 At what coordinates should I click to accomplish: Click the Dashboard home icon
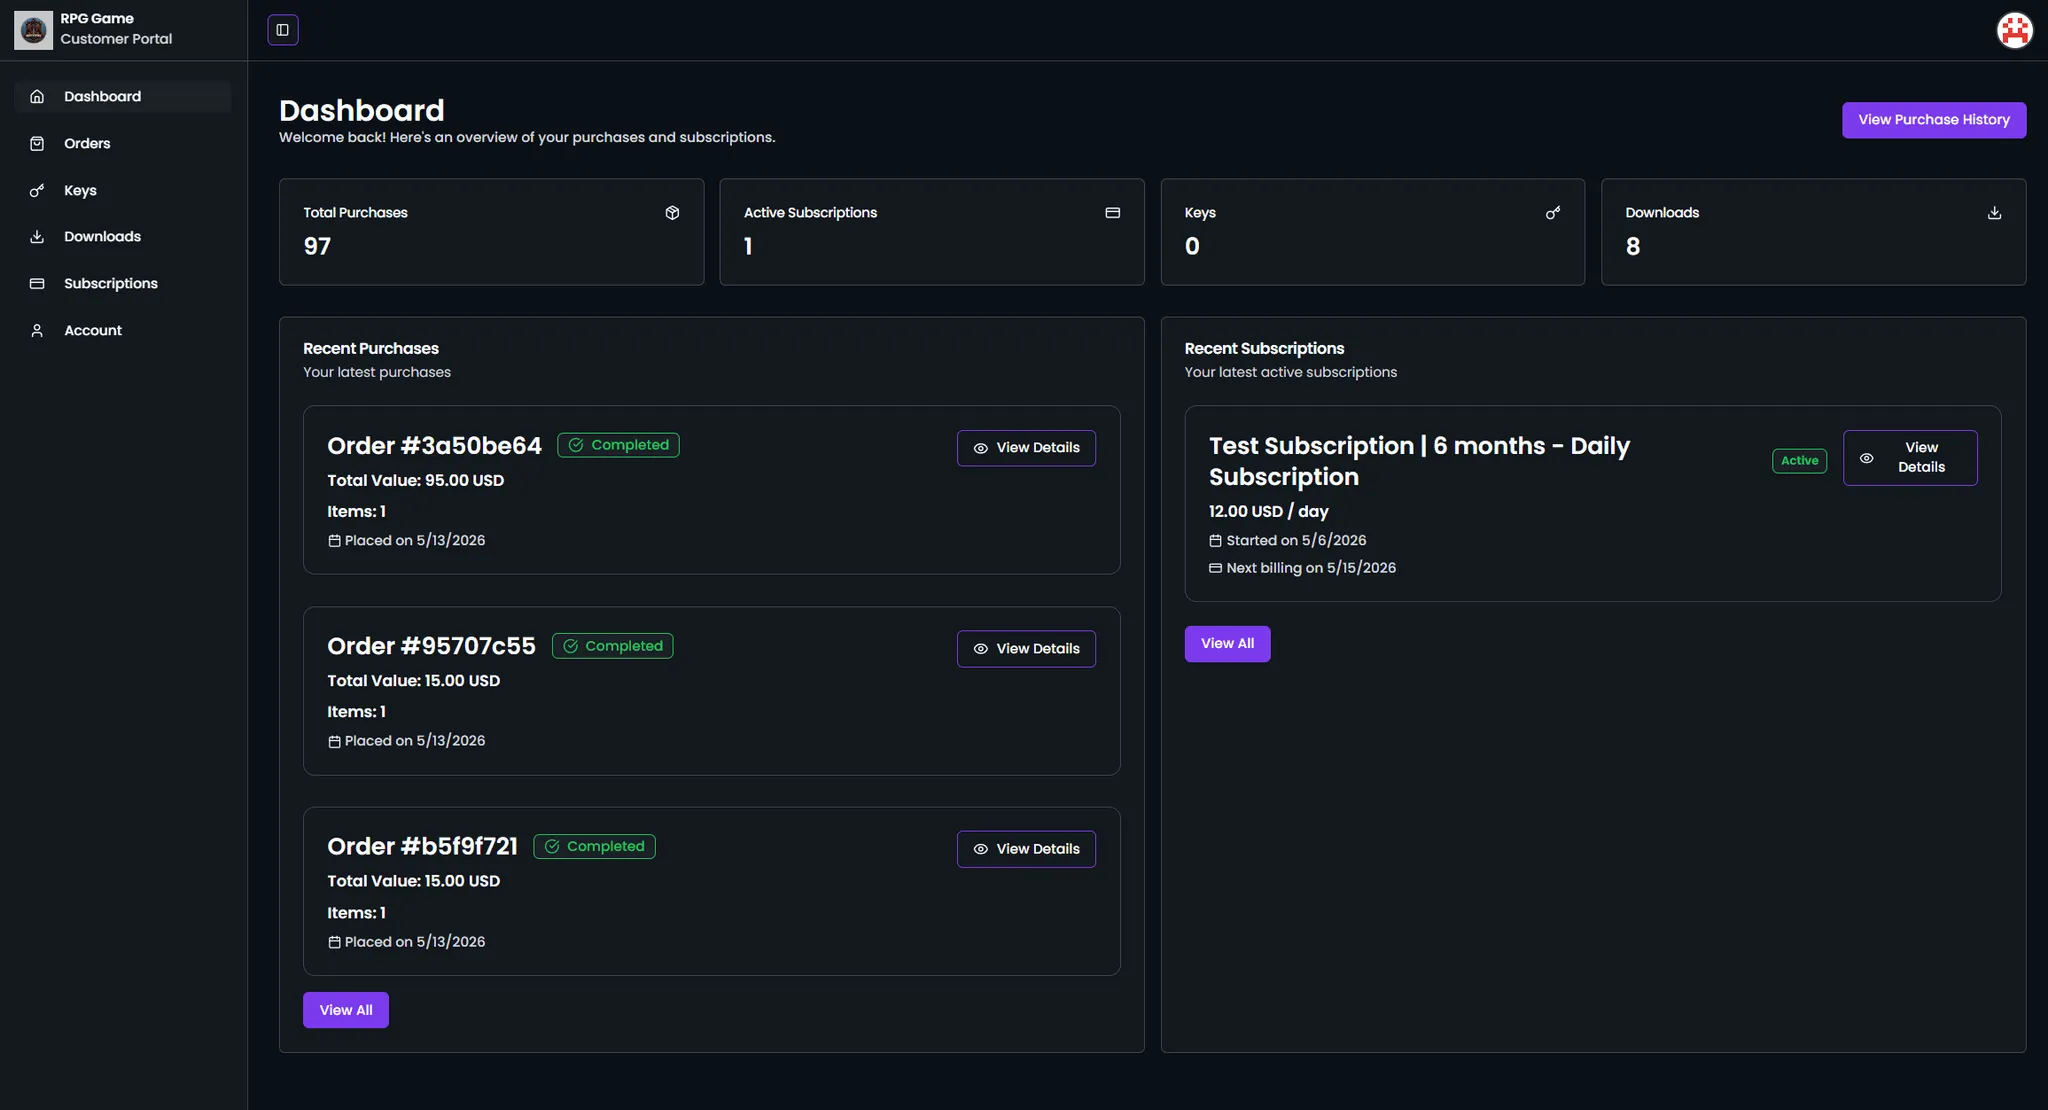(37, 97)
